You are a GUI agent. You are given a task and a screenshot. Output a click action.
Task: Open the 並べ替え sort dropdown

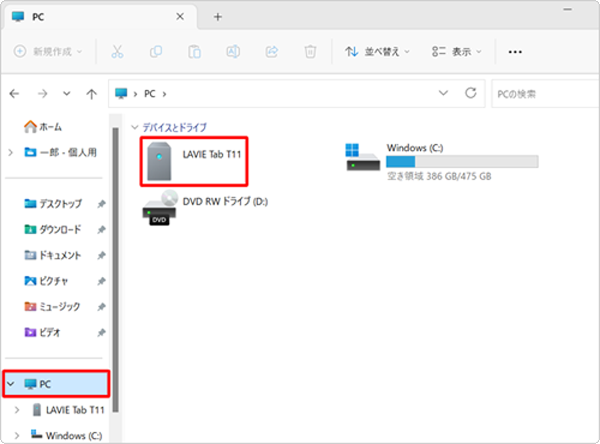pos(377,51)
